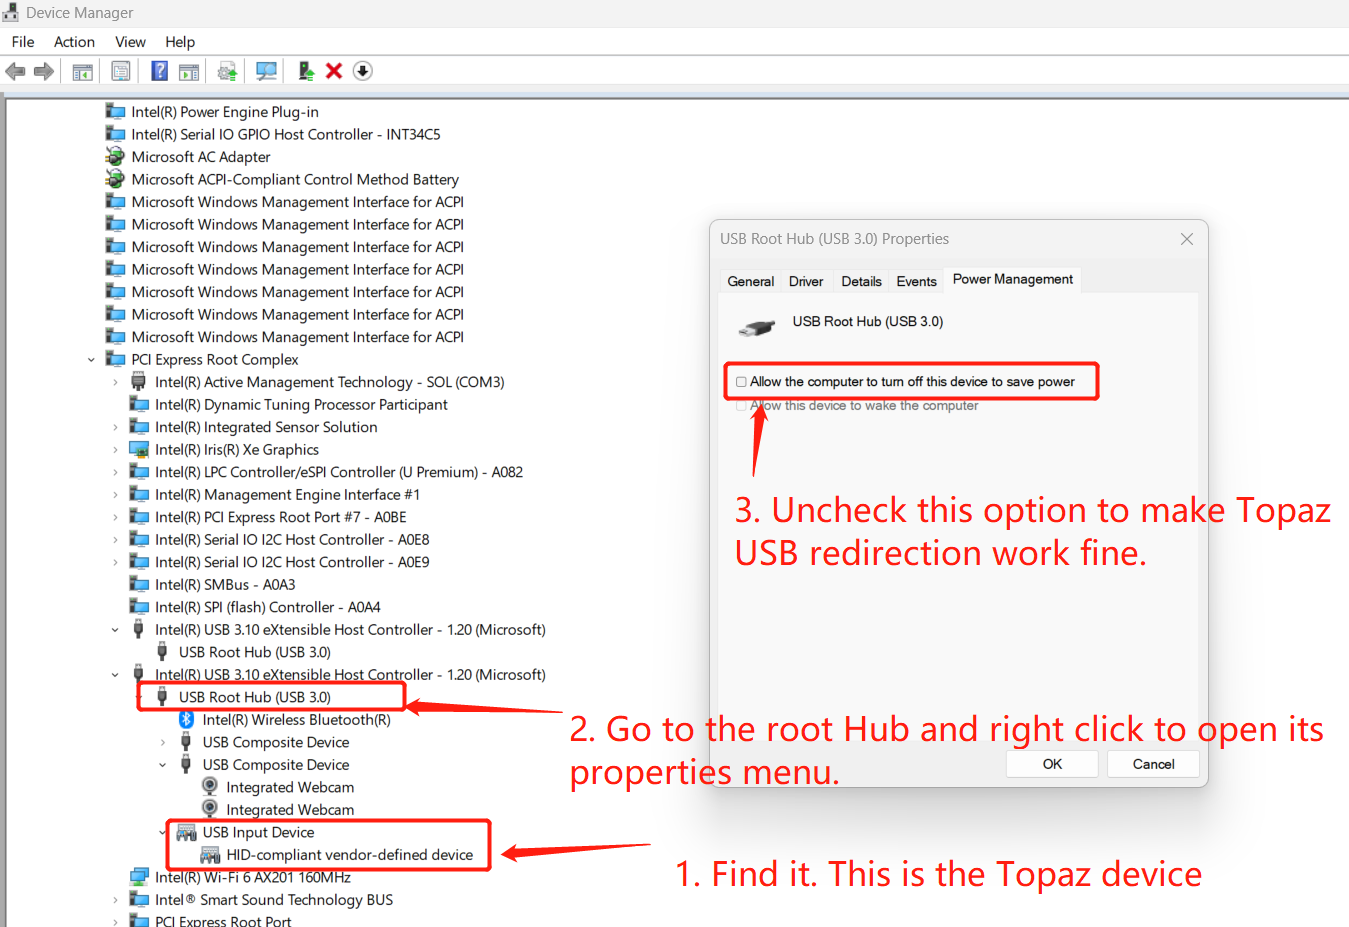Image resolution: width=1349 pixels, height=927 pixels.
Task: Select Intel(R) Wi-Fi 6 AX201 160MHz
Action: [253, 878]
